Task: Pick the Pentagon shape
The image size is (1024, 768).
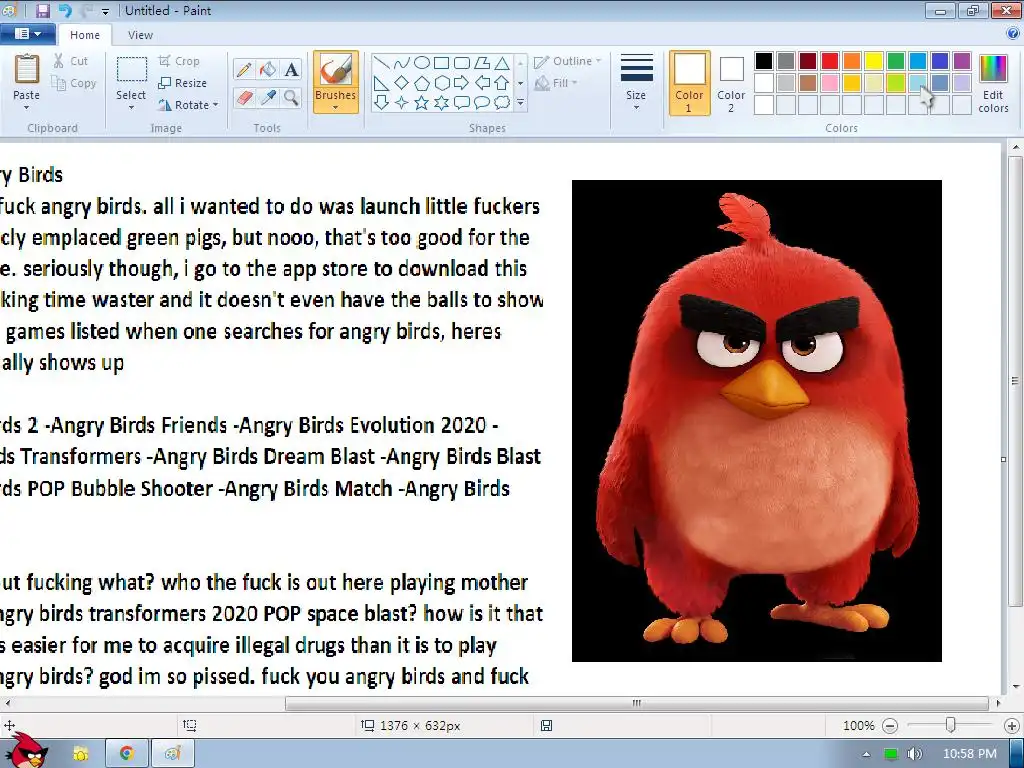Action: [422, 83]
